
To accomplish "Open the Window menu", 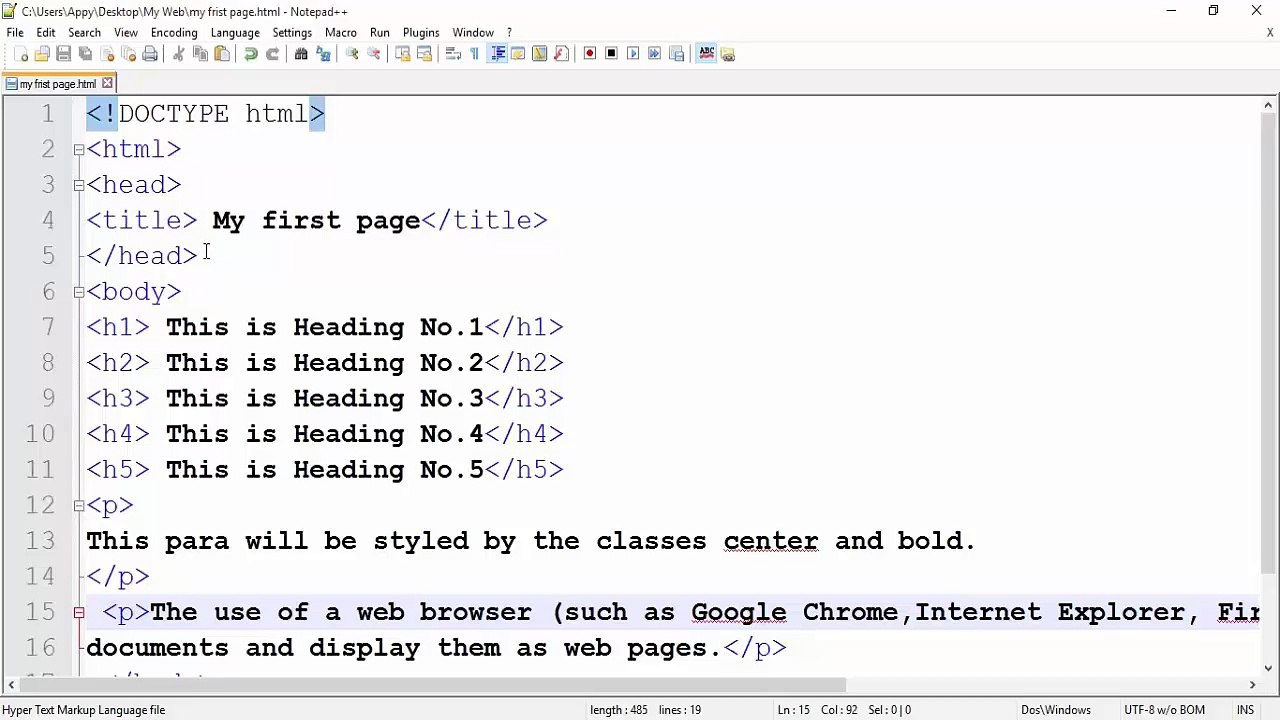I will pos(473,33).
